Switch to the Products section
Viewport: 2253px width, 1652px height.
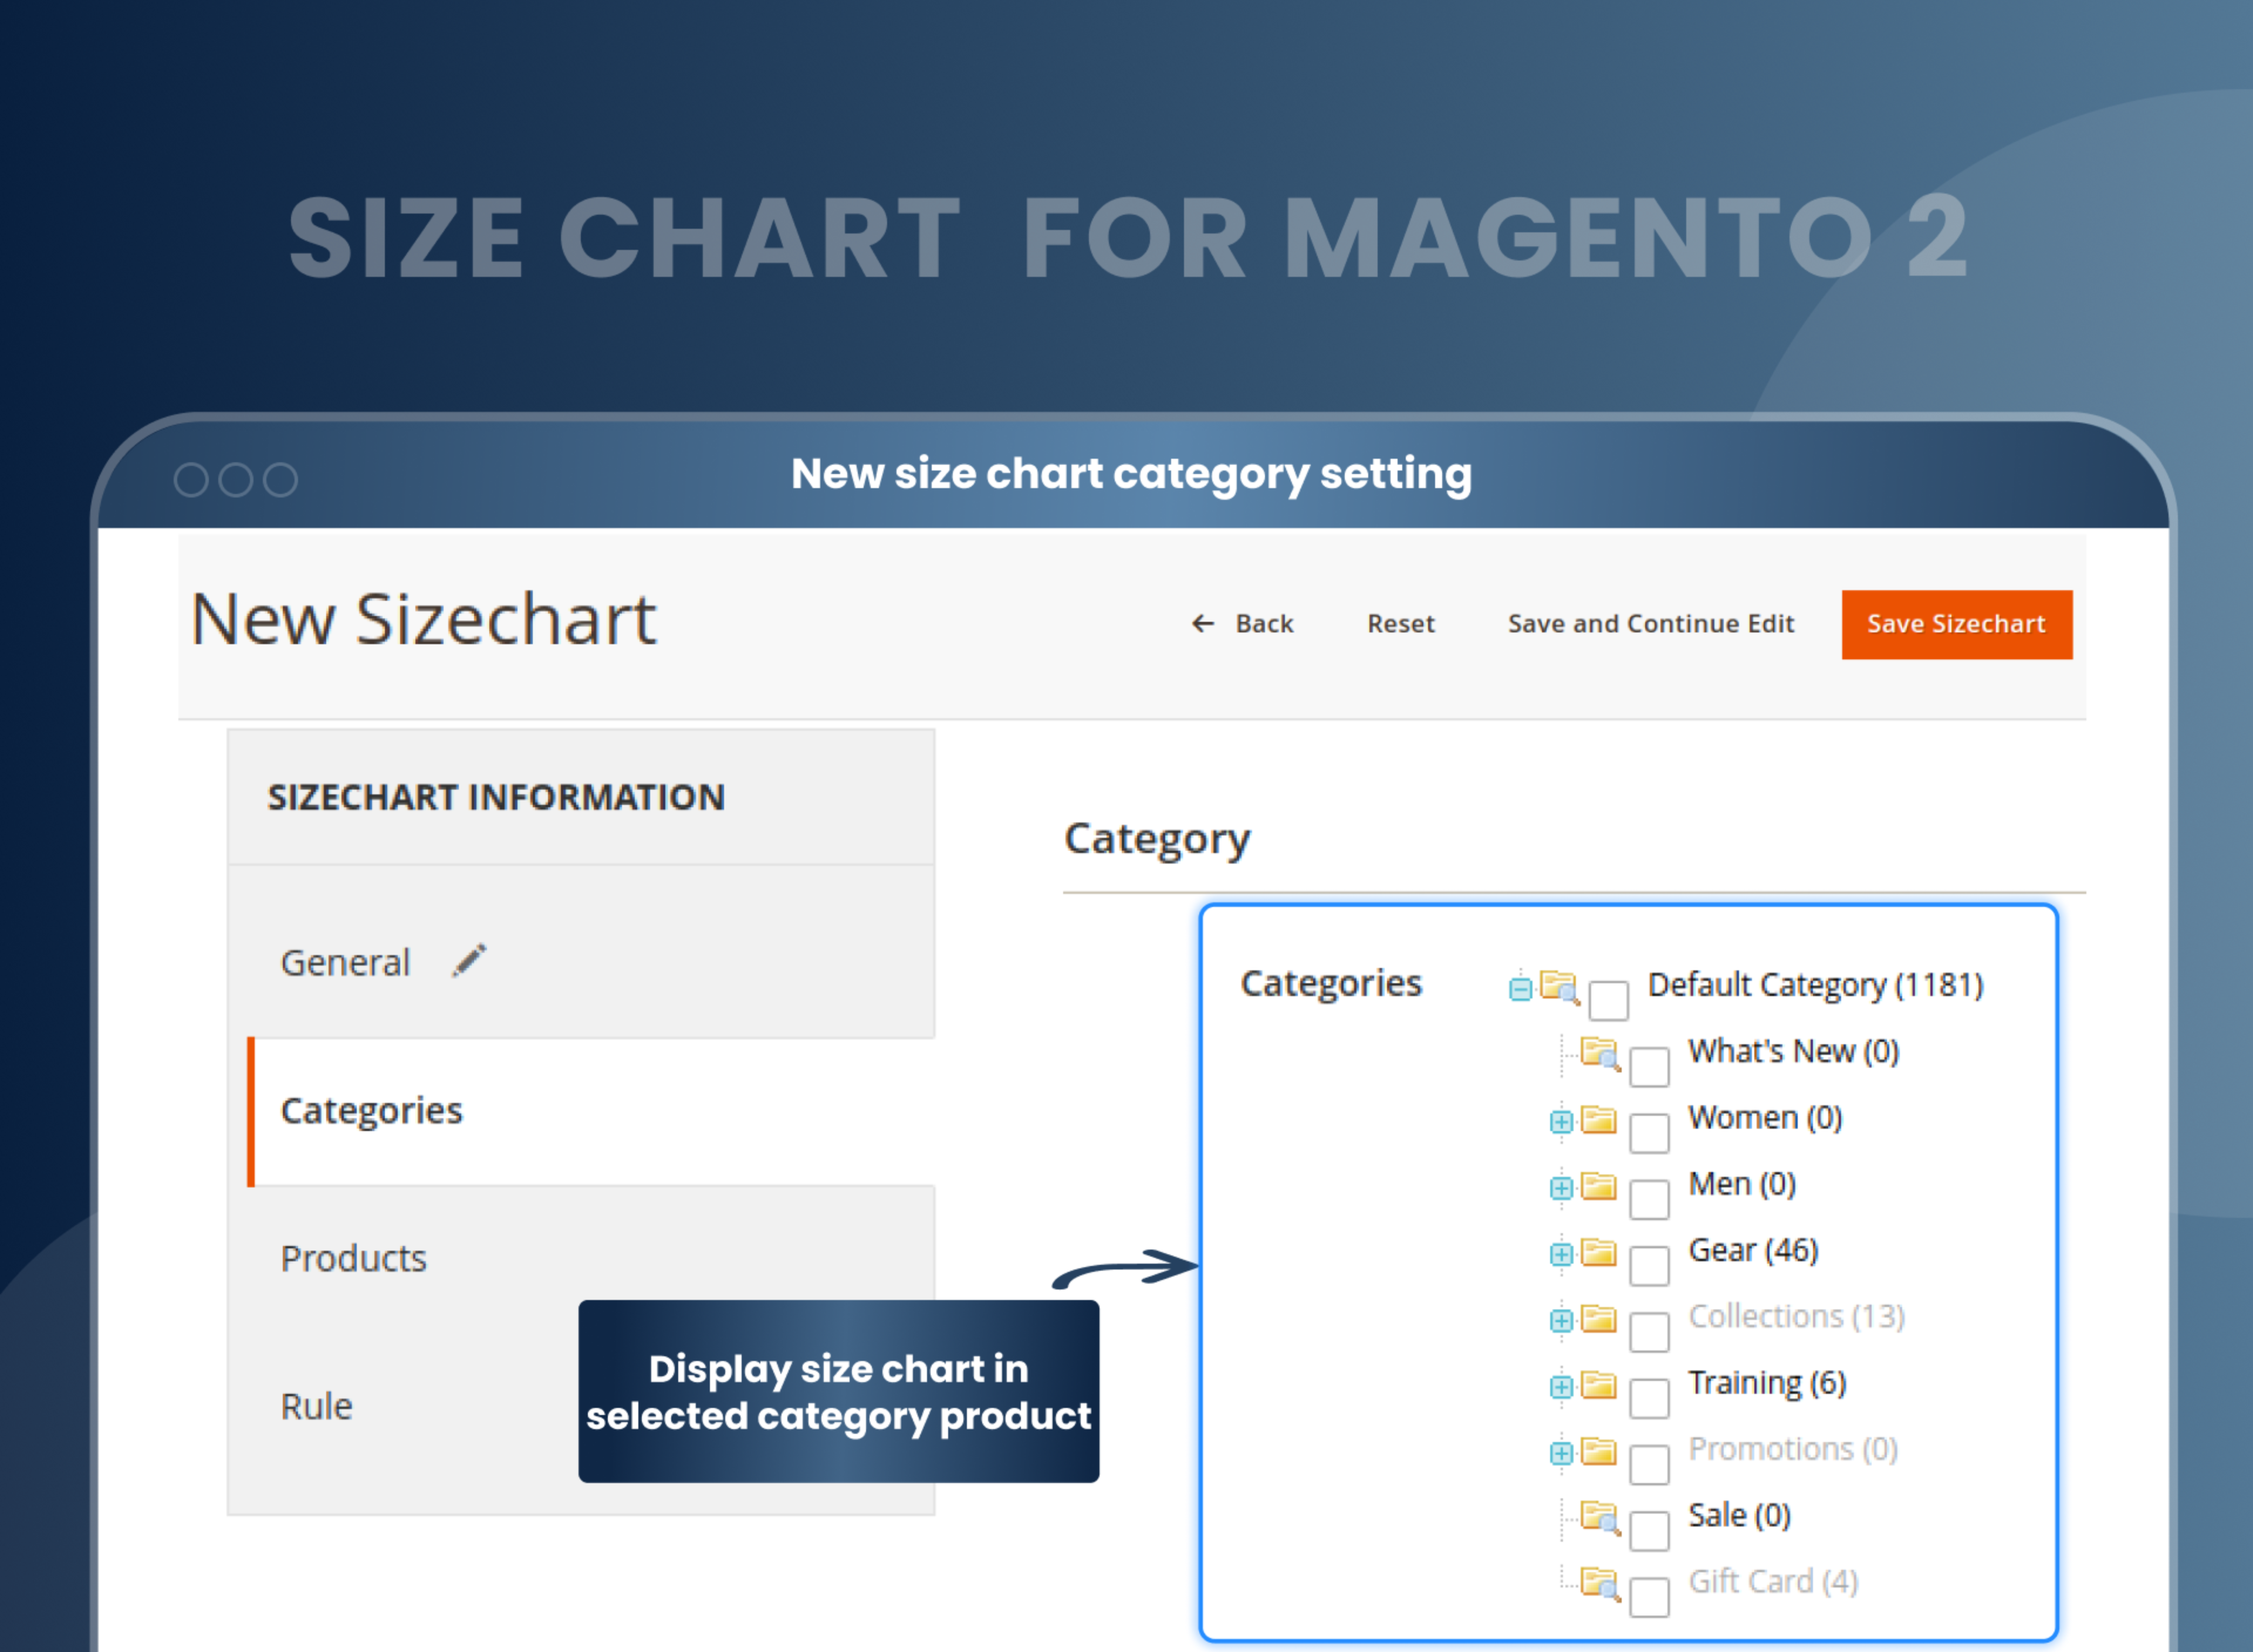pos(354,1258)
